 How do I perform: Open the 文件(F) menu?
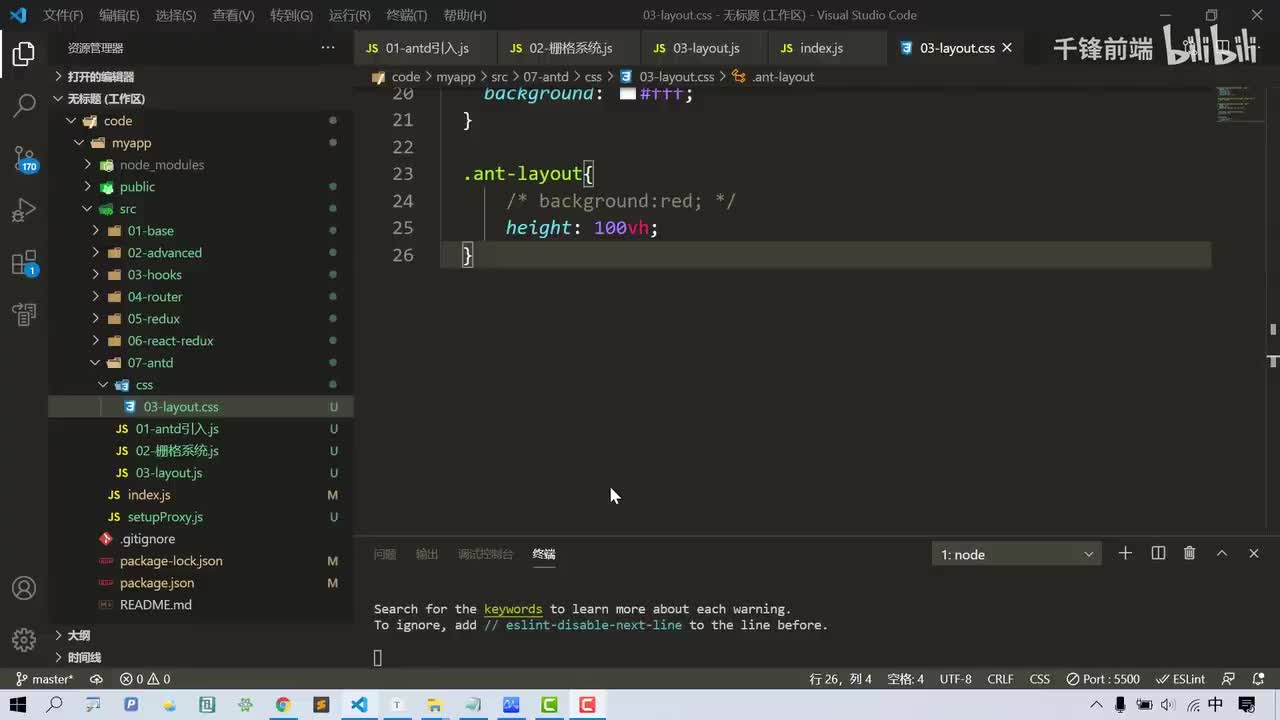[x=63, y=15]
